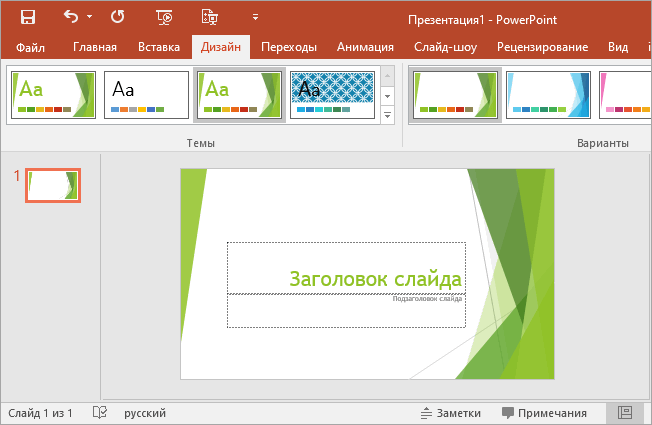Click the Redo/Repeat icon
Screen dimensions: 652x425
117,17
